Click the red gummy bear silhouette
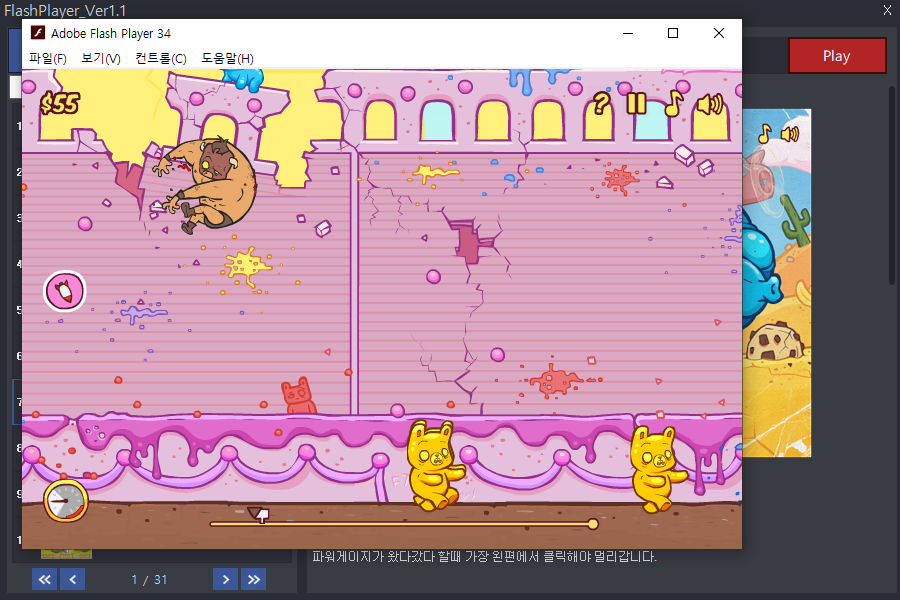The height and width of the screenshot is (600, 900). point(297,396)
